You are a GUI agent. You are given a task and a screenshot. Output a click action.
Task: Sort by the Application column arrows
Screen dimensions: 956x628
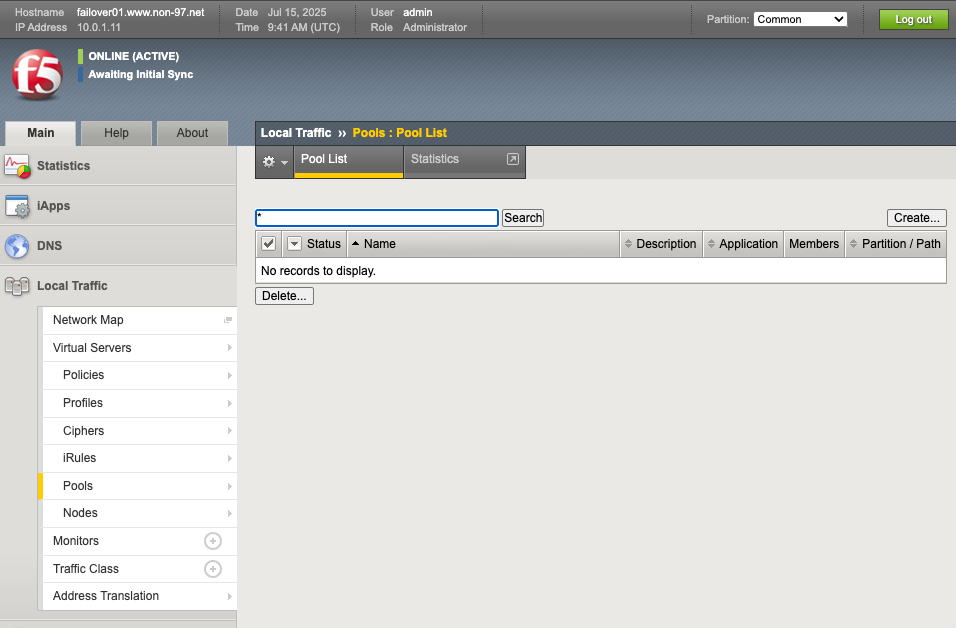tap(711, 244)
